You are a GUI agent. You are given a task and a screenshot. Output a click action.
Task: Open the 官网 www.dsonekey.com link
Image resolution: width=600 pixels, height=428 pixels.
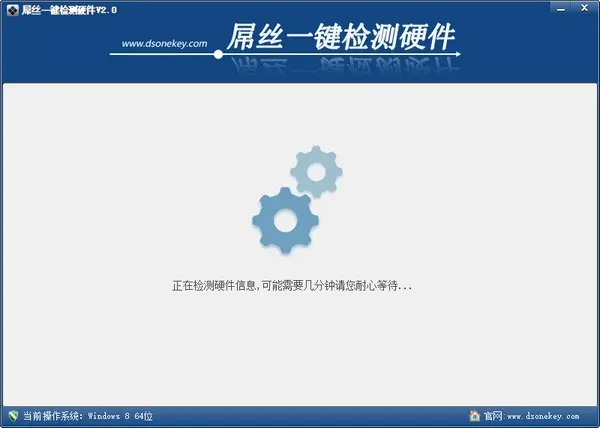tap(531, 416)
